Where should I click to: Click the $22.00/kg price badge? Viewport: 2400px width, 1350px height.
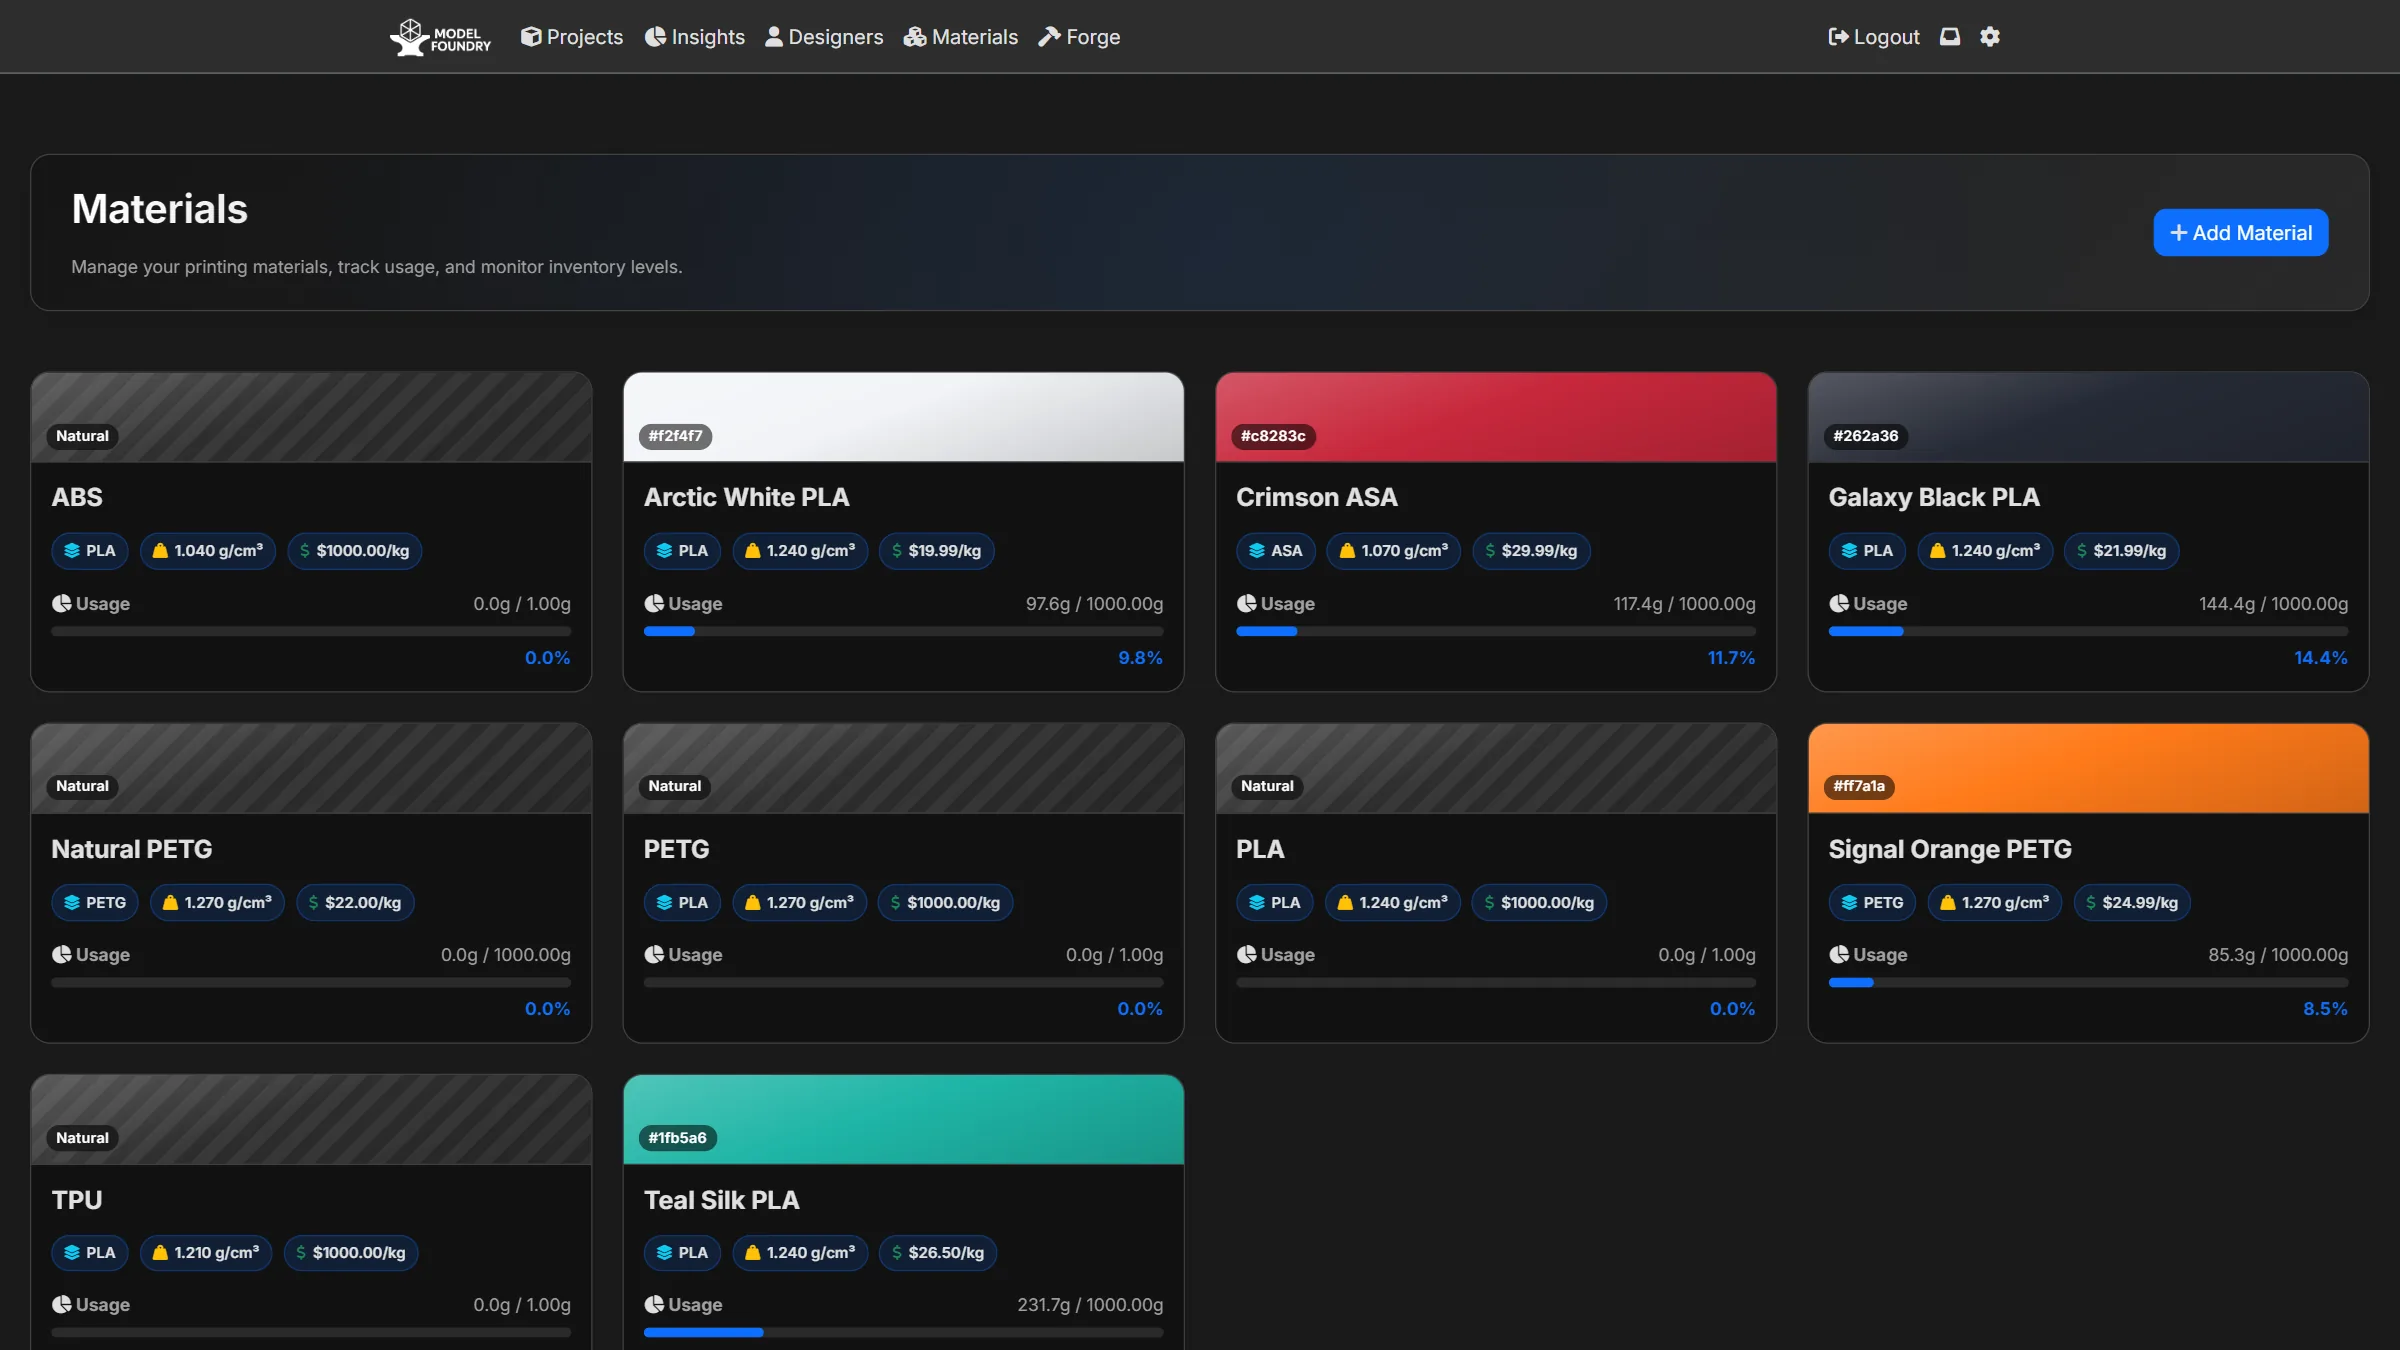(355, 903)
